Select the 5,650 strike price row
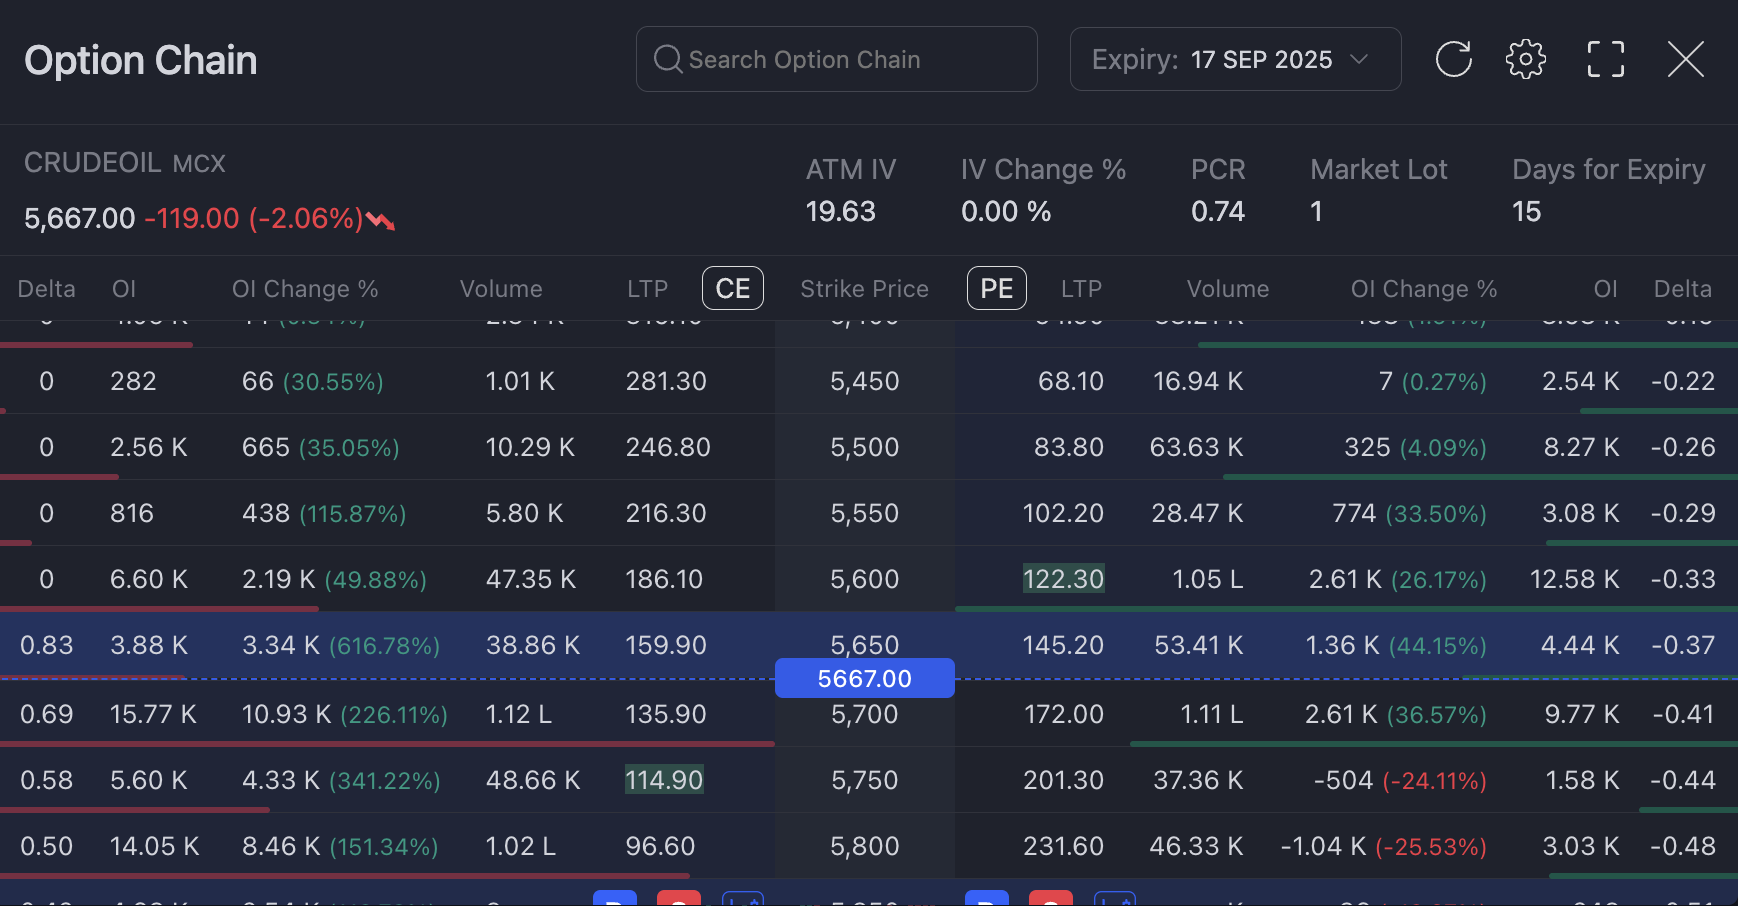 pyautogui.click(x=864, y=644)
